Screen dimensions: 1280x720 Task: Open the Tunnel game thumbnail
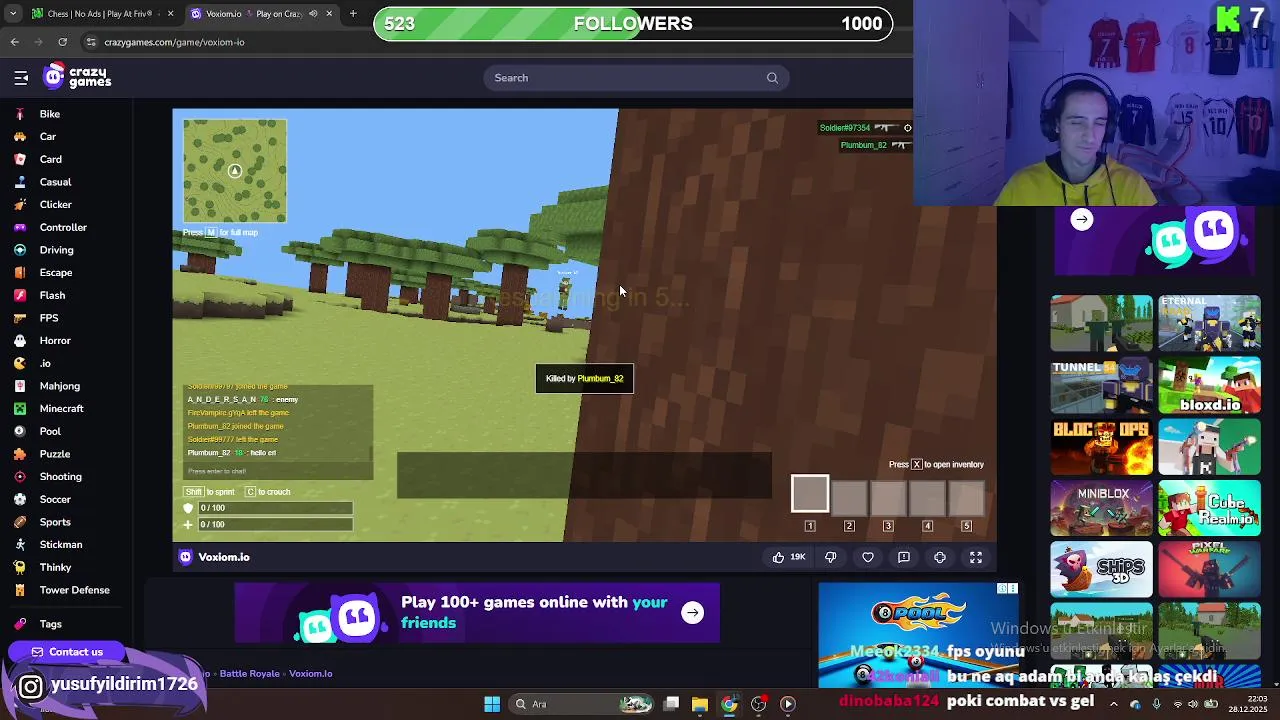pos(1101,385)
